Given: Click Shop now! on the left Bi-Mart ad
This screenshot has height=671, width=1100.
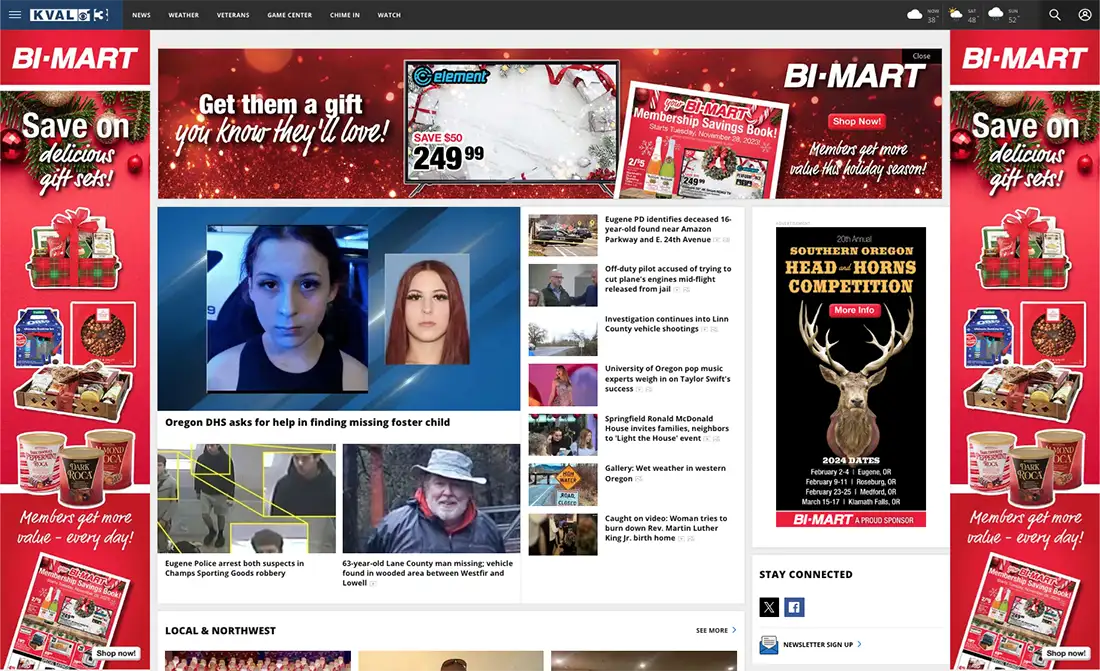Looking at the screenshot, I should [116, 653].
